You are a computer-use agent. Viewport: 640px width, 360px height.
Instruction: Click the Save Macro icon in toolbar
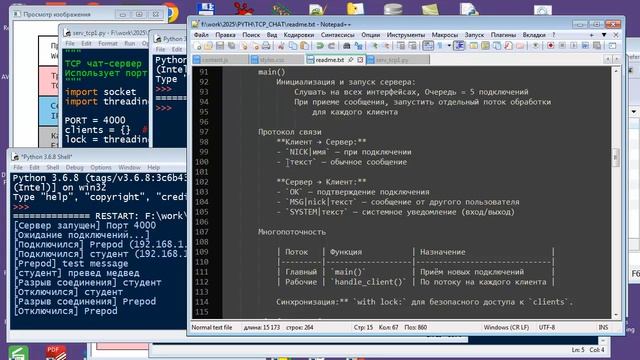(597, 46)
